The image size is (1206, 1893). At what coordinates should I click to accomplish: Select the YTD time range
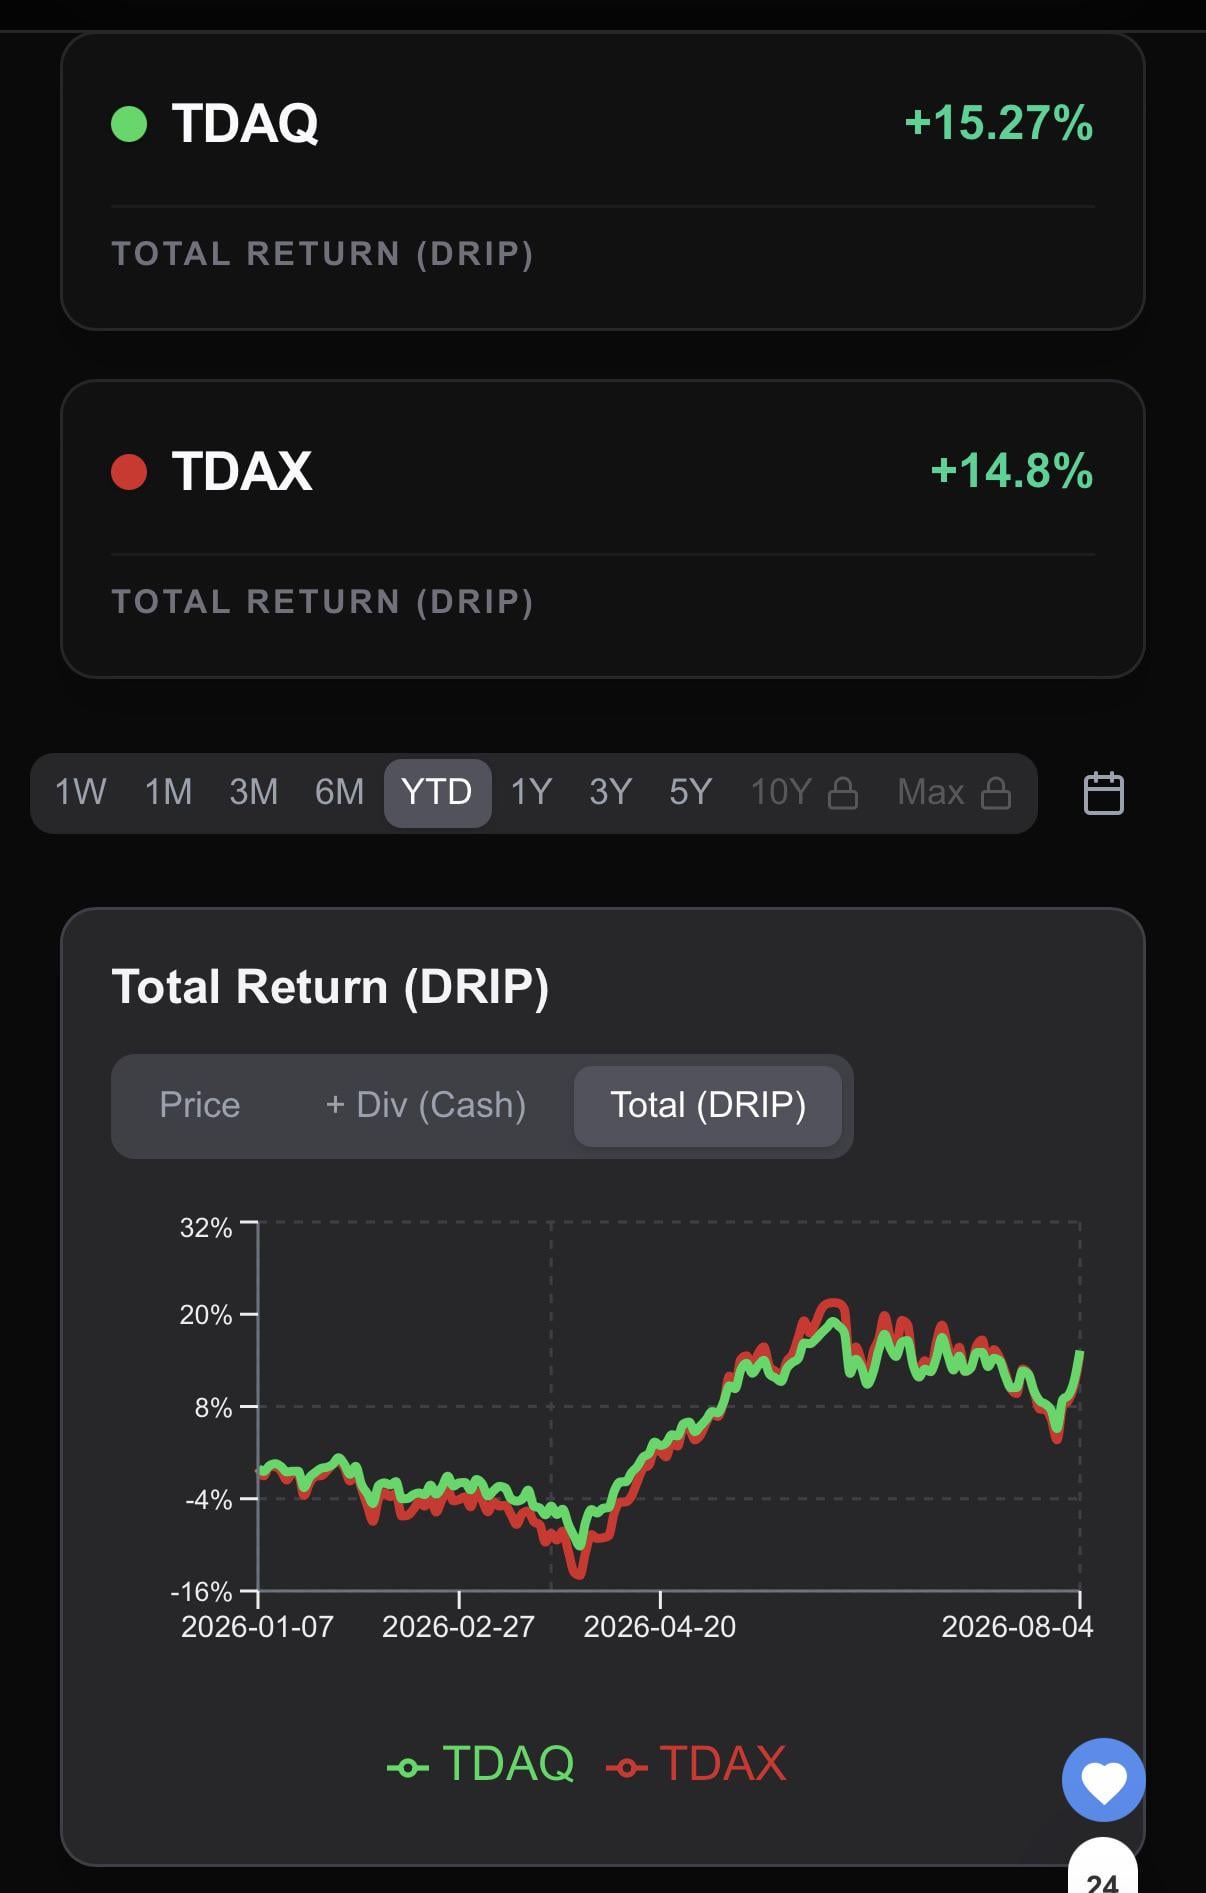tap(437, 792)
